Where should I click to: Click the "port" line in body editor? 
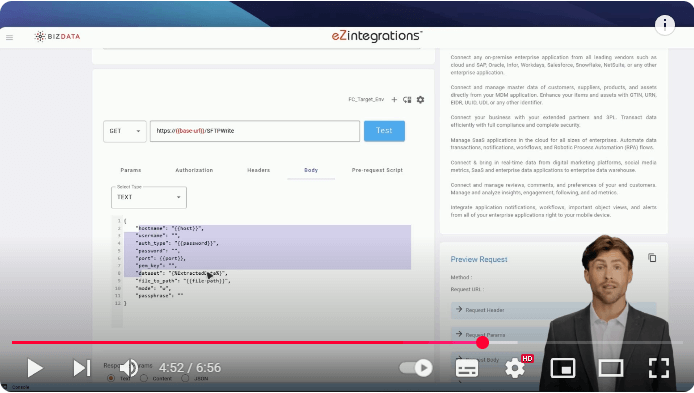pos(161,258)
